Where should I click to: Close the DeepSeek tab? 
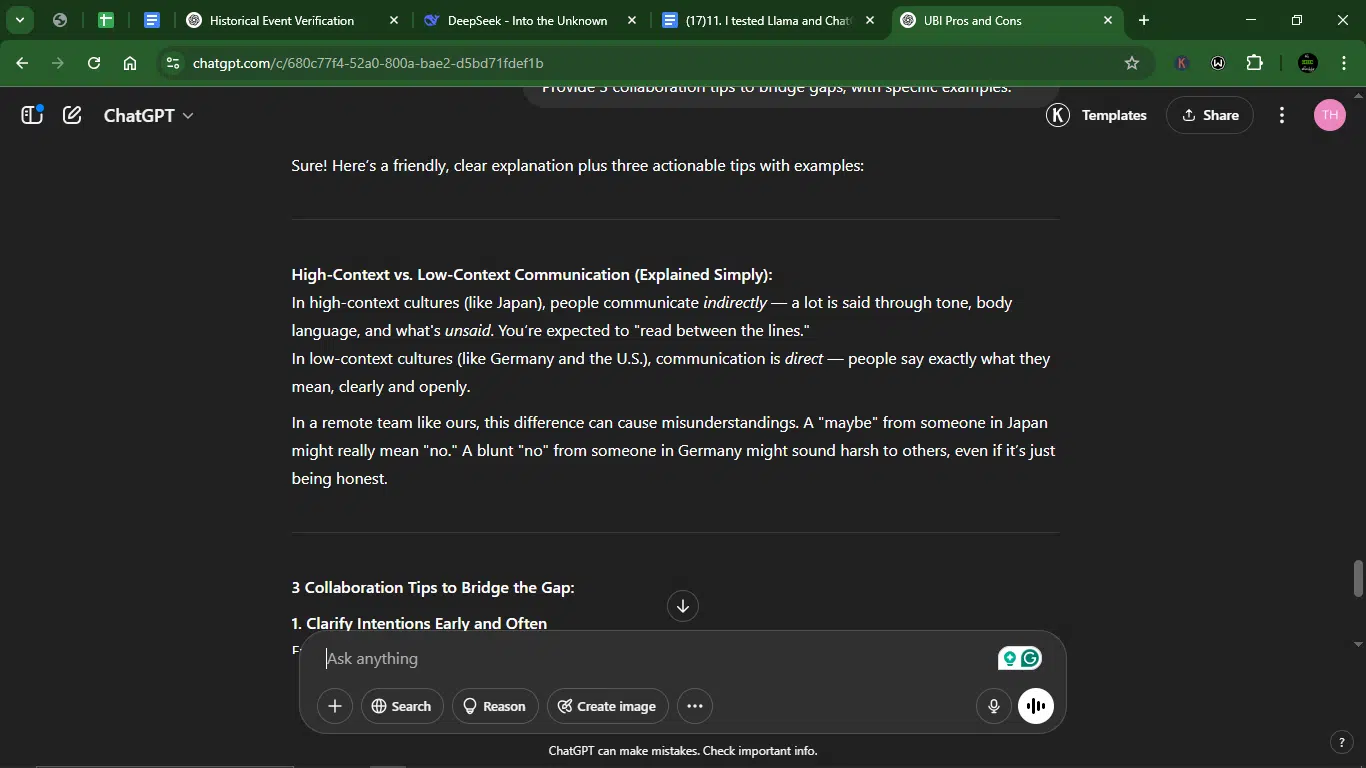pyautogui.click(x=632, y=20)
